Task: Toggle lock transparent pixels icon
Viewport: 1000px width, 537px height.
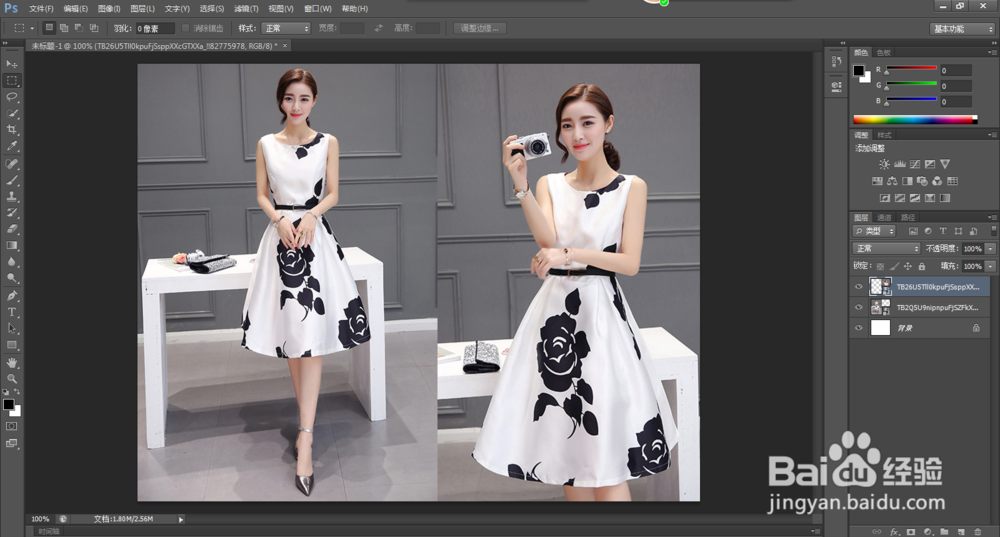Action: [880, 266]
